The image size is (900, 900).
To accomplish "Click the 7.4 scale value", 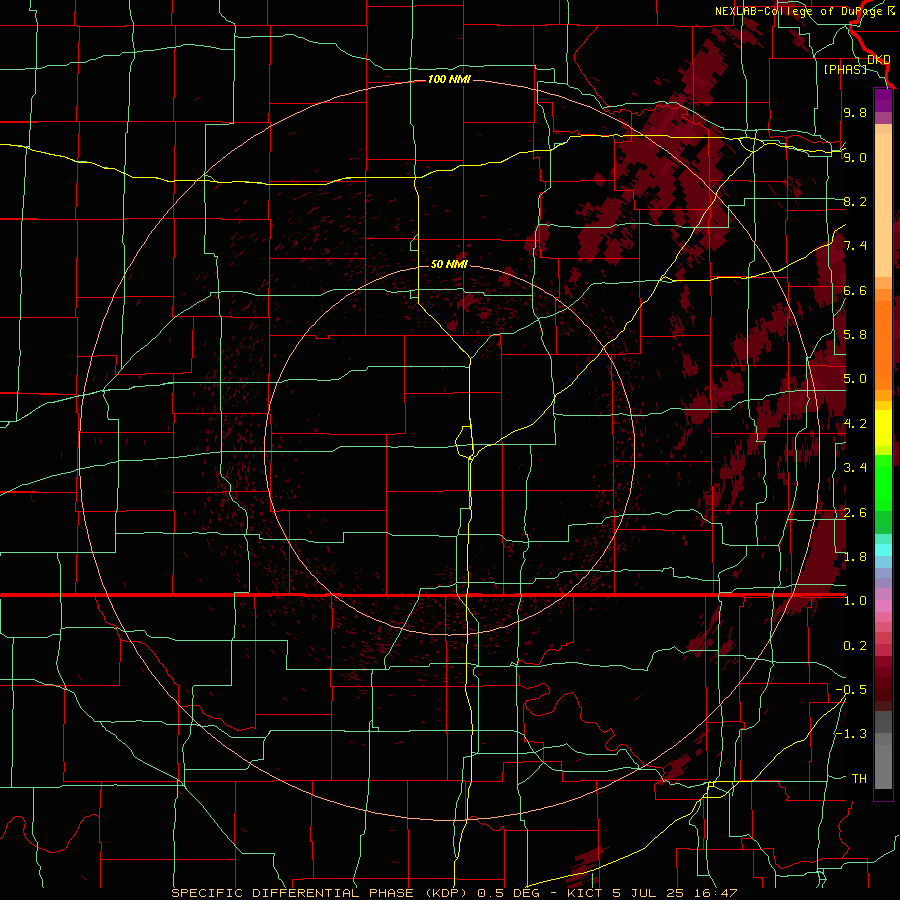I will [x=855, y=246].
